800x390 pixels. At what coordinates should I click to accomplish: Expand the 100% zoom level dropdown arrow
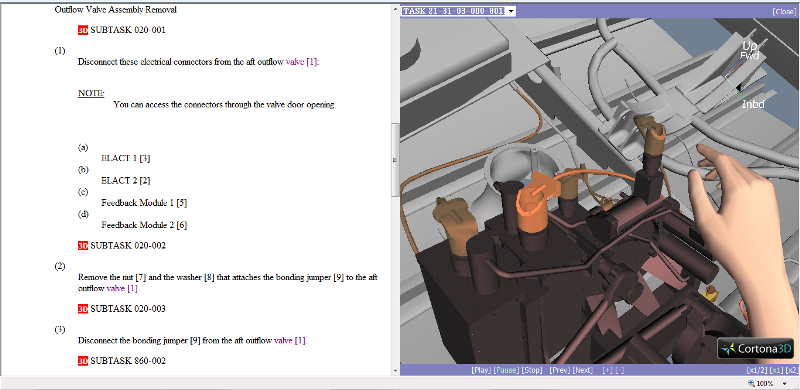(x=784, y=384)
